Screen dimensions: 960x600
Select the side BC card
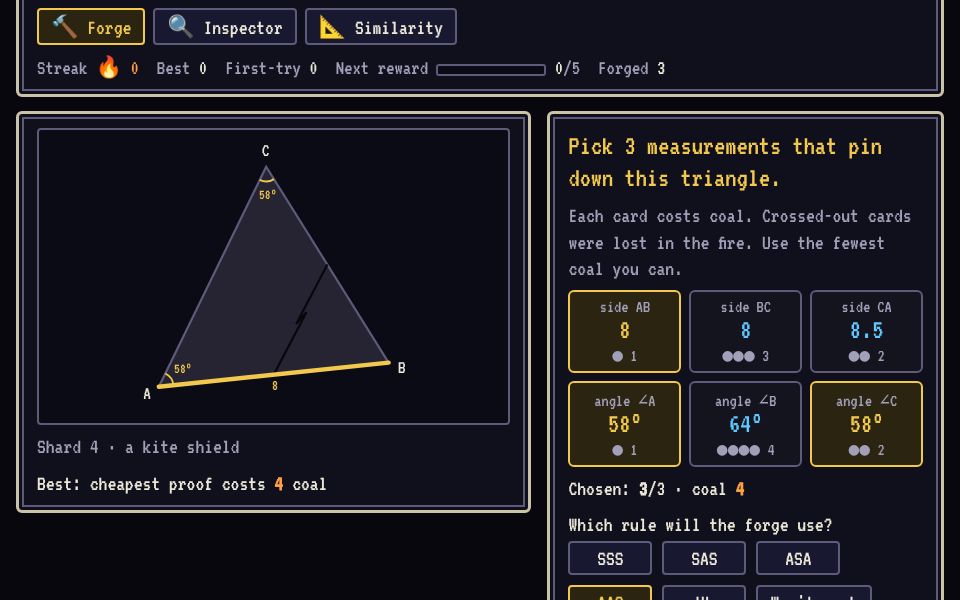pyautogui.click(x=745, y=331)
